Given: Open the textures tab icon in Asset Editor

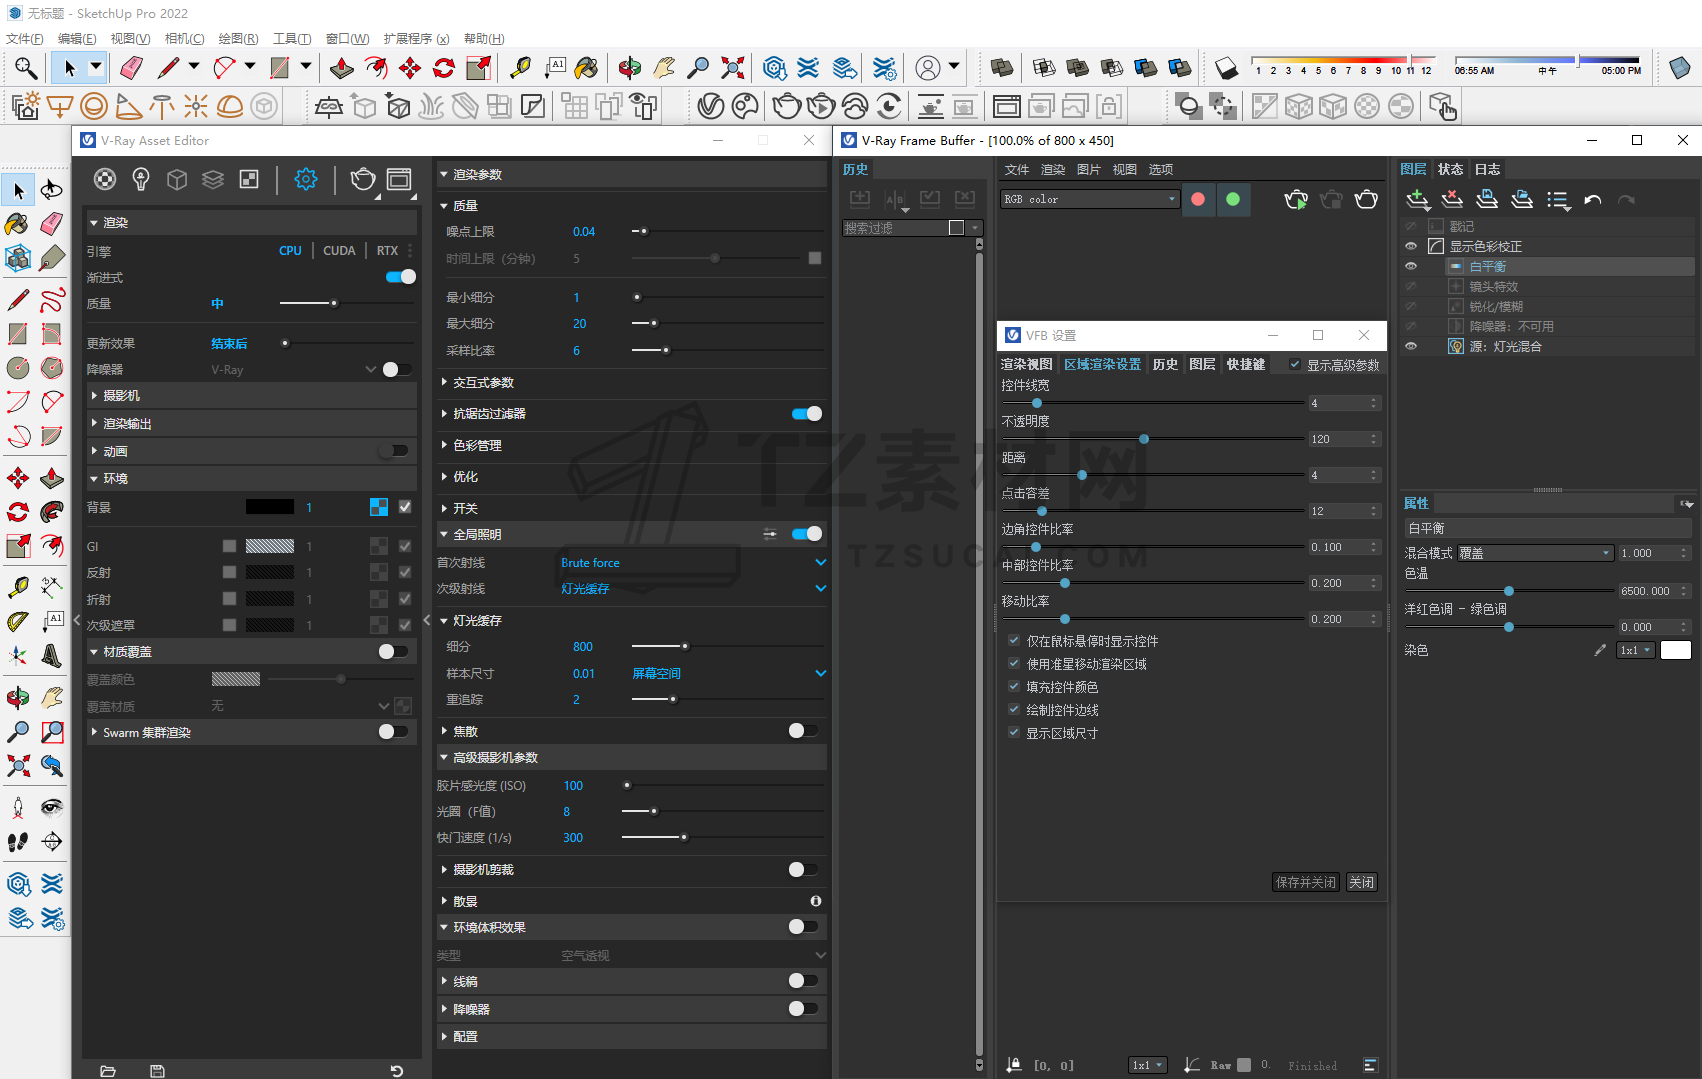Looking at the screenshot, I should point(249,179).
